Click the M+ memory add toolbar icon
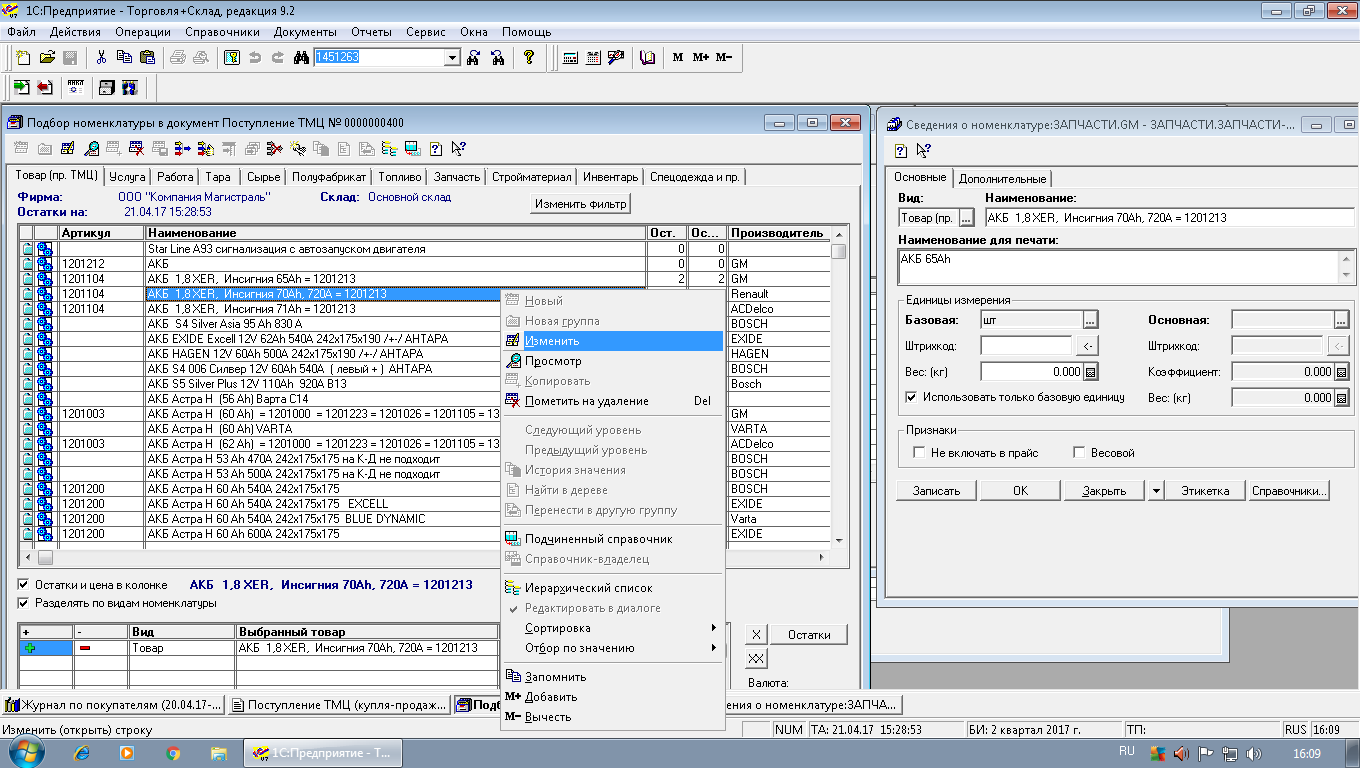This screenshot has height=772, width=1360. [x=700, y=57]
